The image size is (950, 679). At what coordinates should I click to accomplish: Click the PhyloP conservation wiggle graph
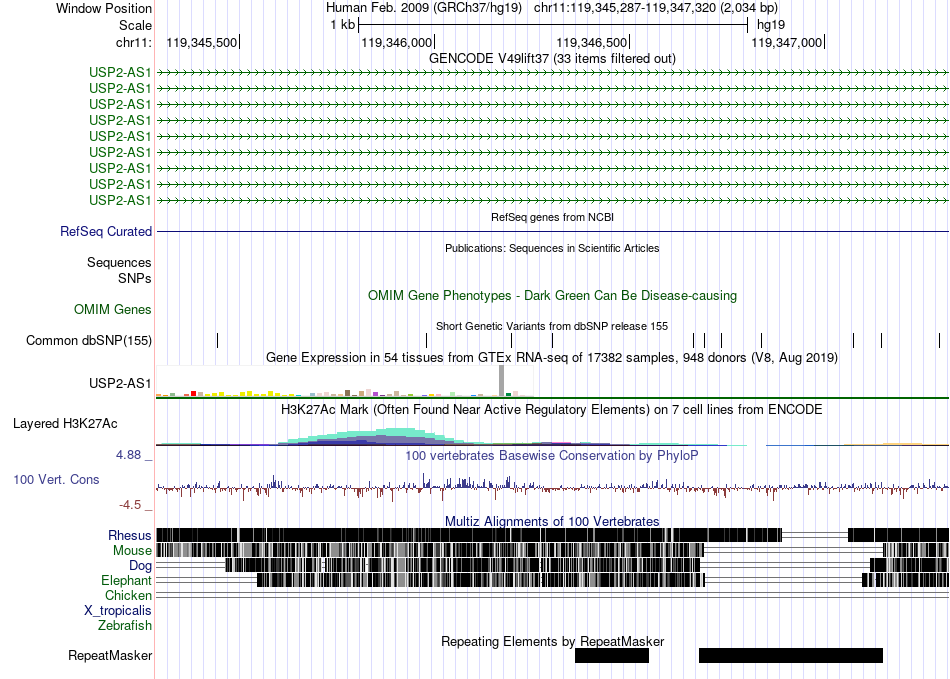coord(553,488)
